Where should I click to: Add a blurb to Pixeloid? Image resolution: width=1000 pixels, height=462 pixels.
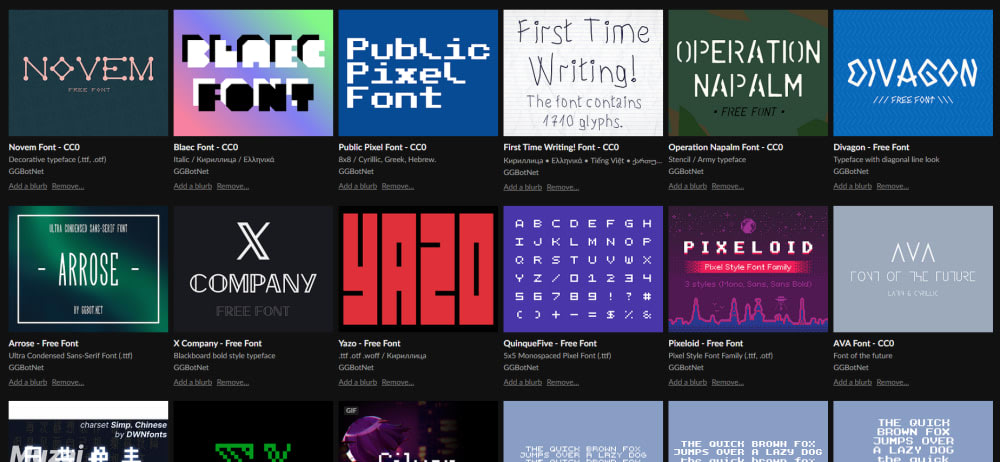pyautogui.click(x=688, y=382)
